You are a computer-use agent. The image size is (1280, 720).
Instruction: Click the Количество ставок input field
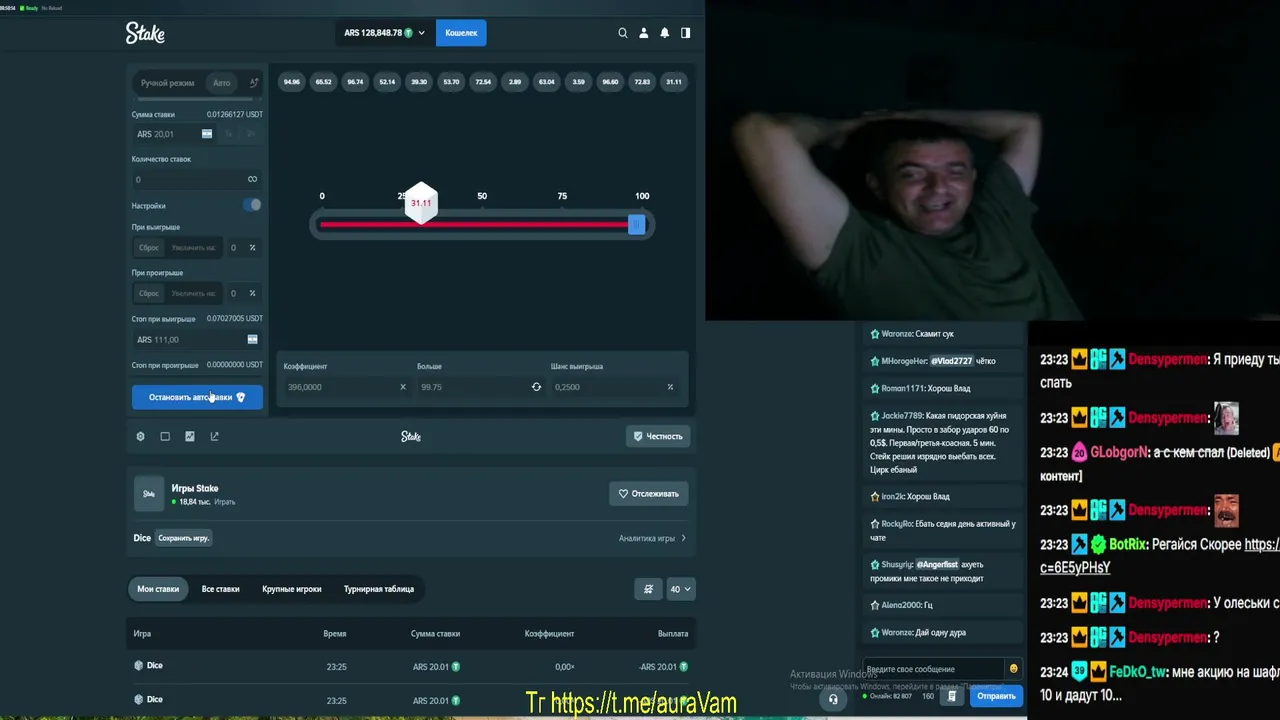(197, 179)
